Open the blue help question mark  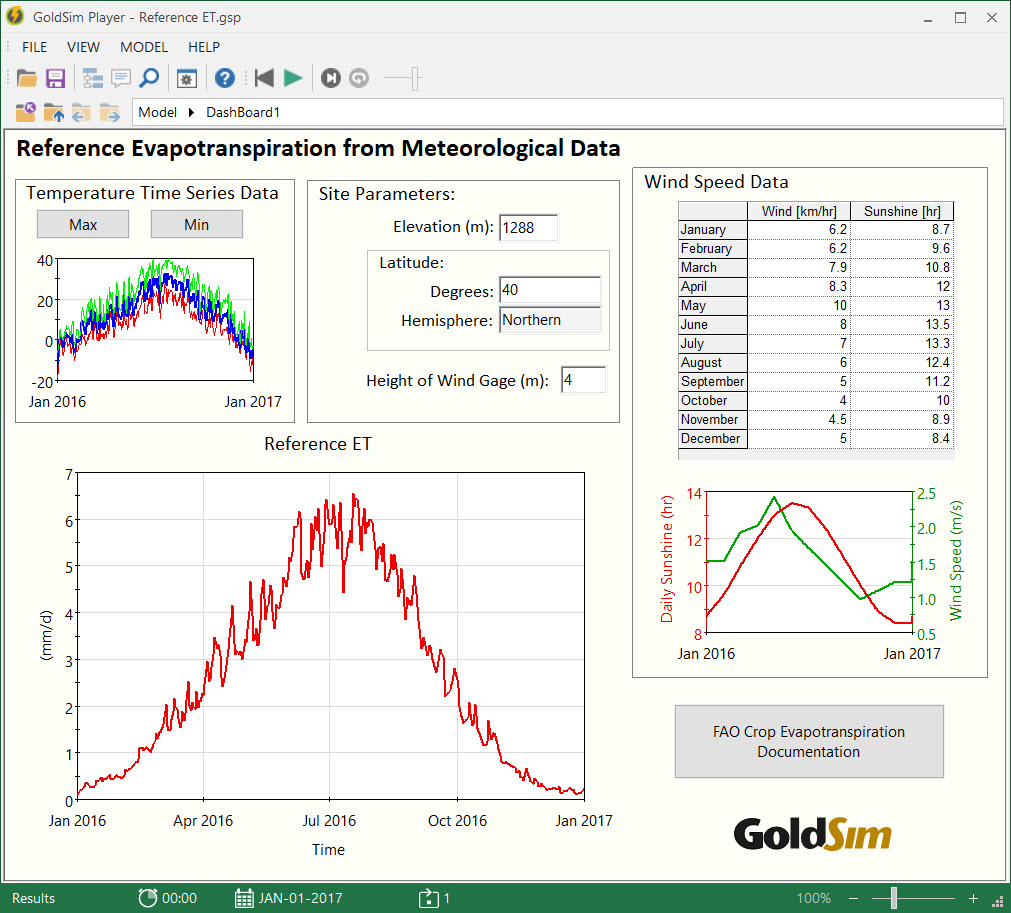pyautogui.click(x=224, y=79)
